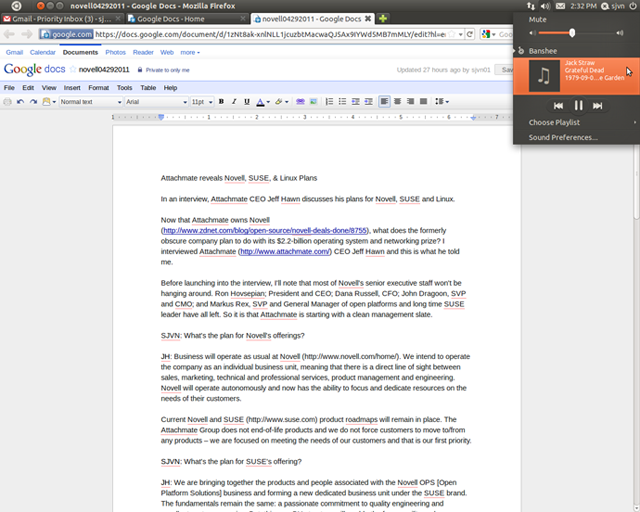Click the Reader link
The height and width of the screenshot is (512, 640).
point(143,52)
